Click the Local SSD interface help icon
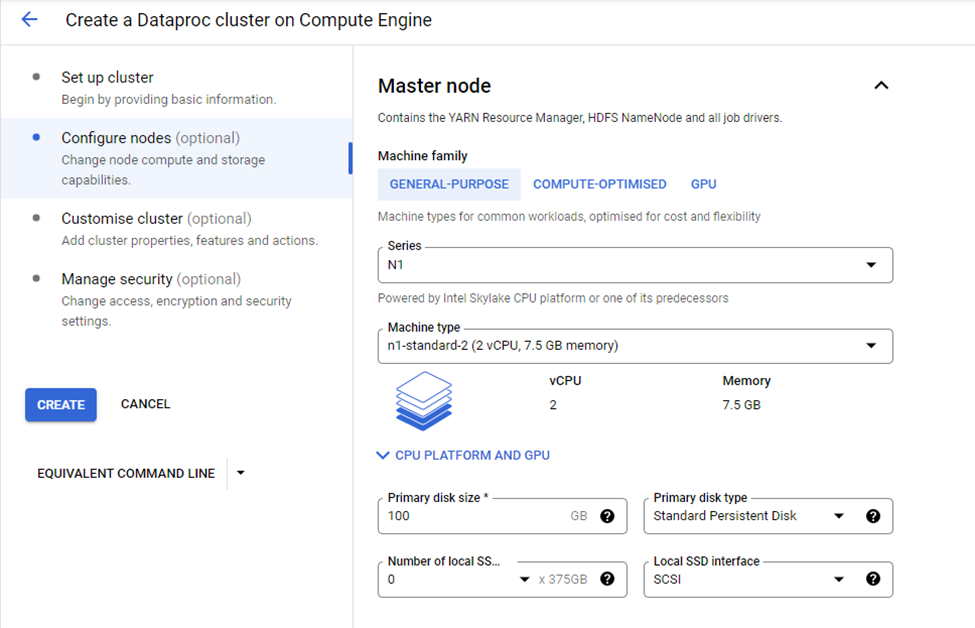The image size is (975, 628). [873, 580]
